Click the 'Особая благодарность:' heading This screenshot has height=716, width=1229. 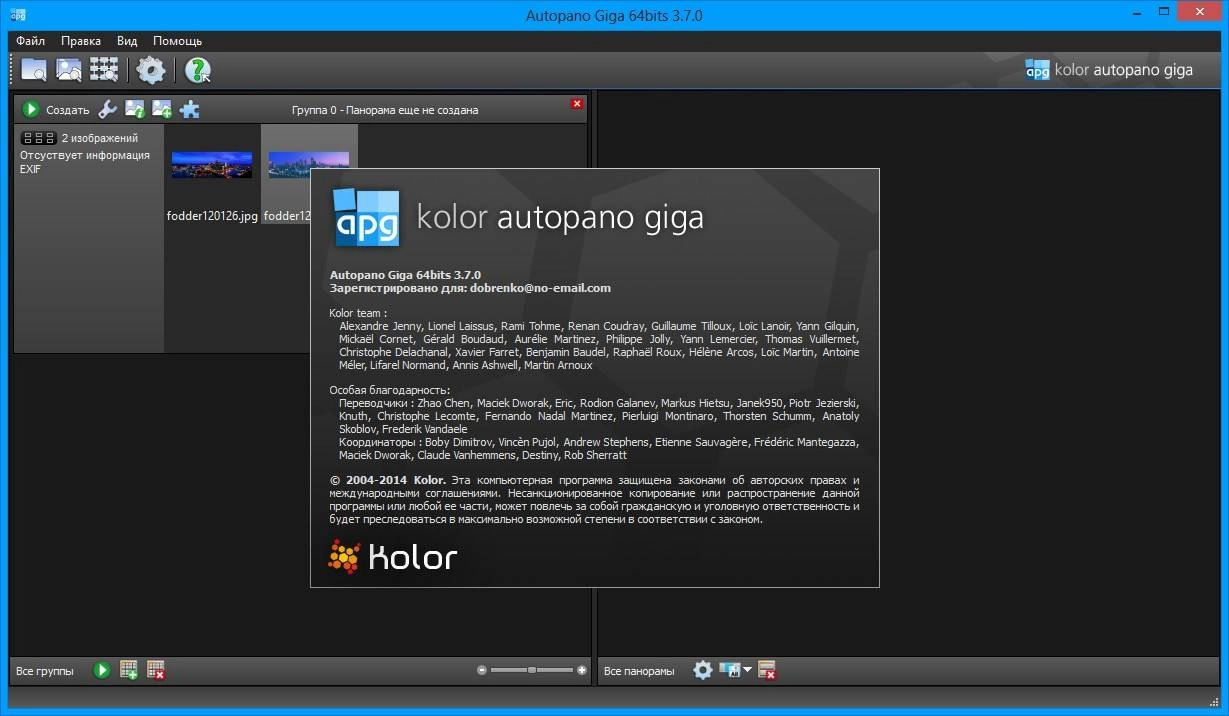390,390
